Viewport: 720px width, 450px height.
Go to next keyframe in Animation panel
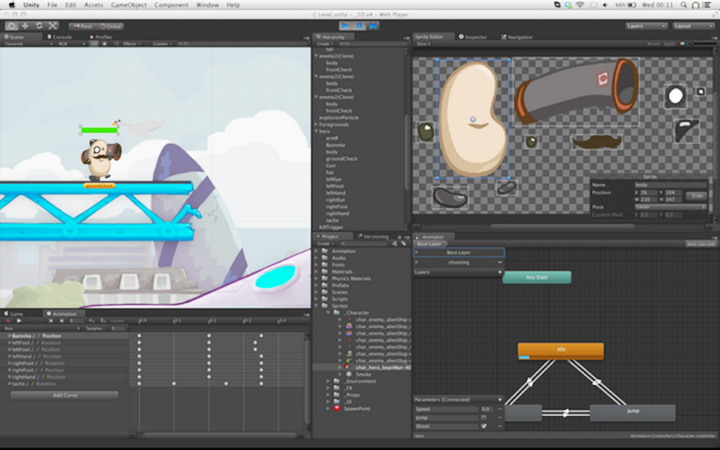(62, 321)
